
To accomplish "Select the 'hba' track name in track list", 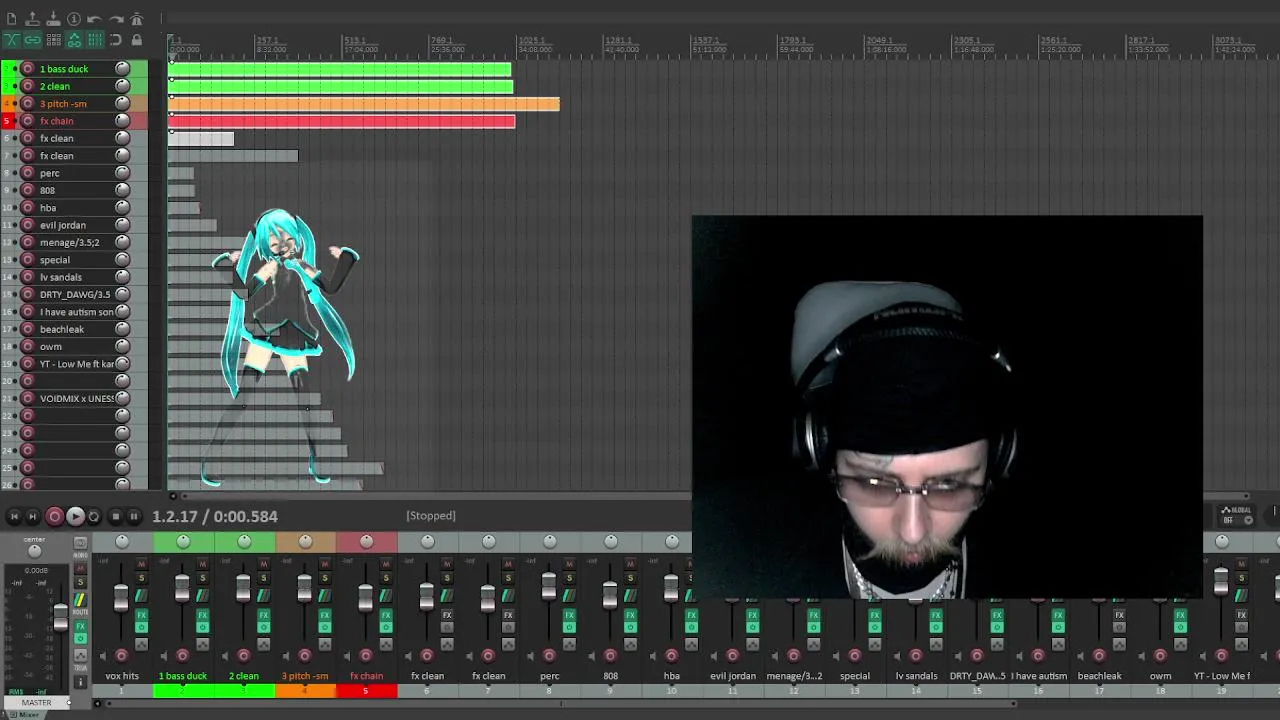I will (x=48, y=208).
